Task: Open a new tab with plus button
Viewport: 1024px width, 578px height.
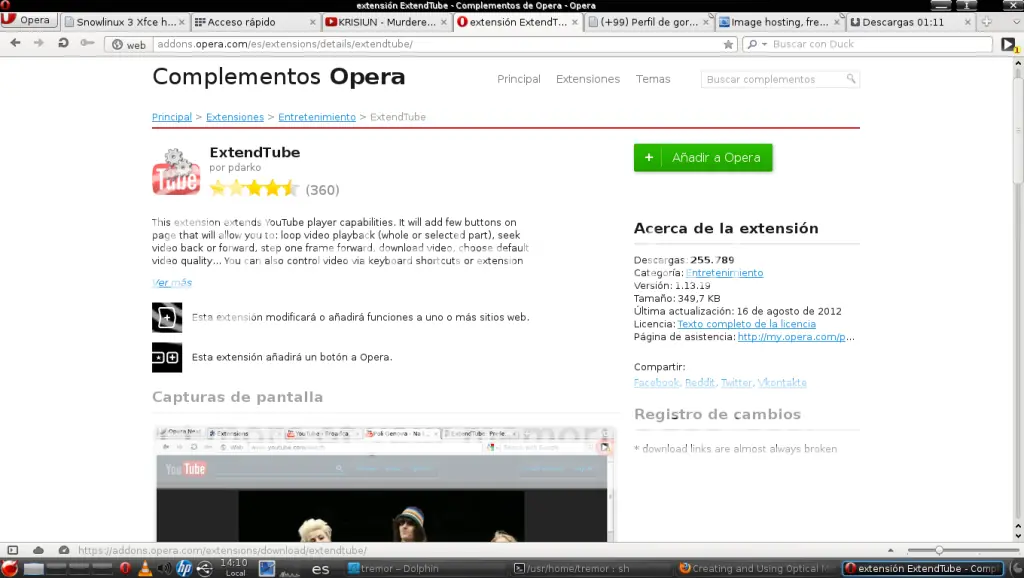Action: tap(987, 22)
